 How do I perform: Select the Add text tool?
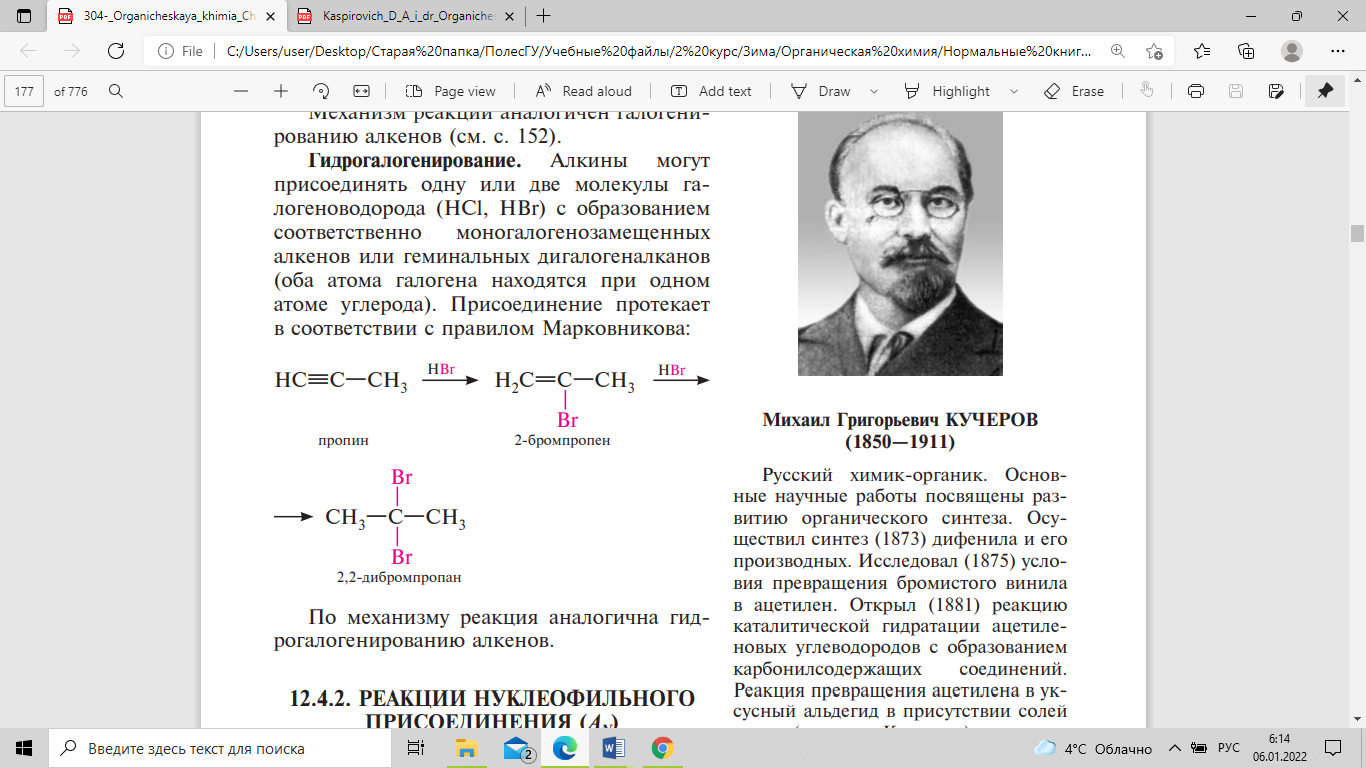coord(712,91)
